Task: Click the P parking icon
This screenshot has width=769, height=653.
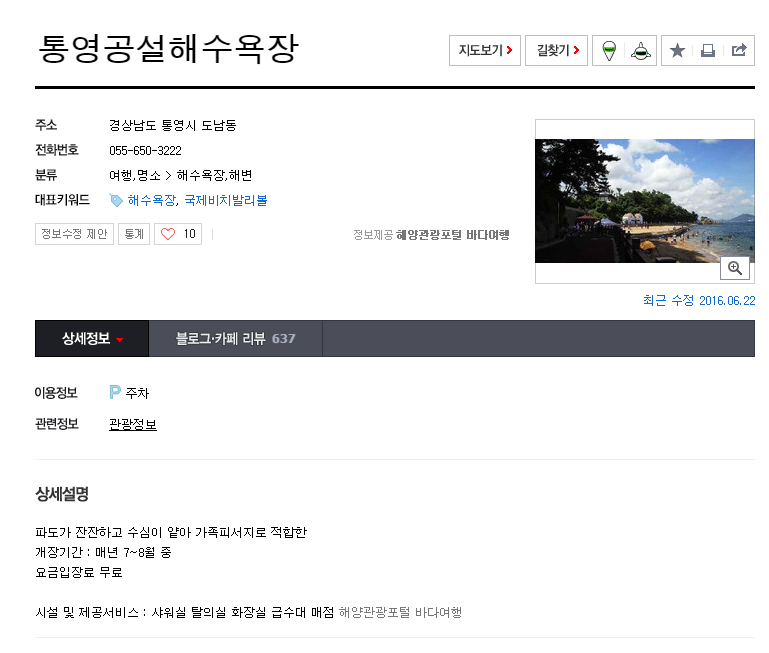Action: click(x=115, y=392)
